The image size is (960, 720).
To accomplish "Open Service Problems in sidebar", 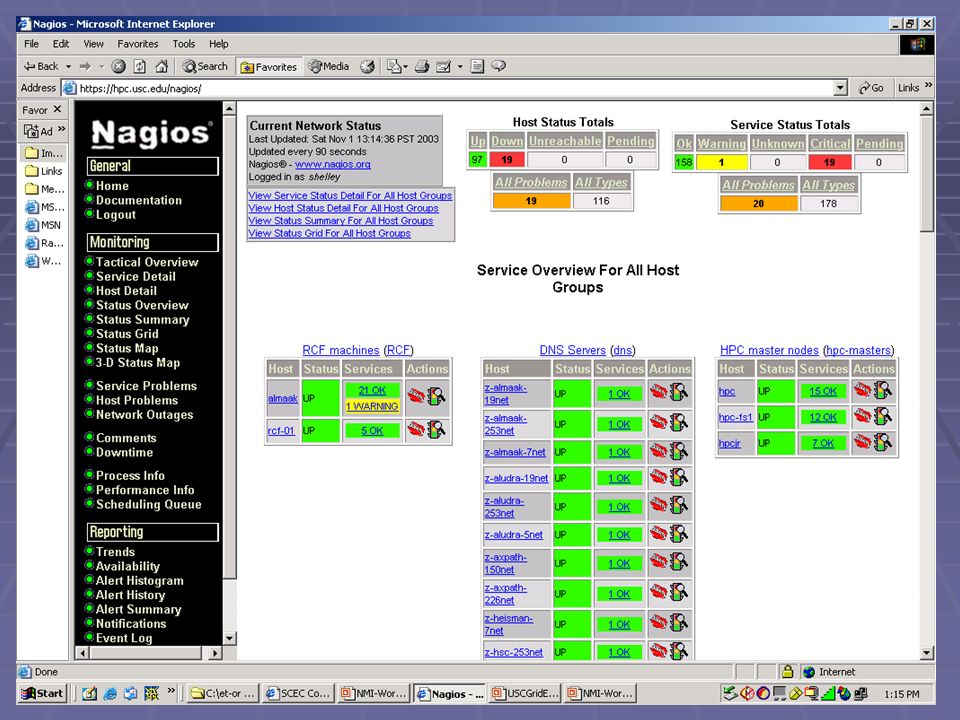I will (146, 386).
